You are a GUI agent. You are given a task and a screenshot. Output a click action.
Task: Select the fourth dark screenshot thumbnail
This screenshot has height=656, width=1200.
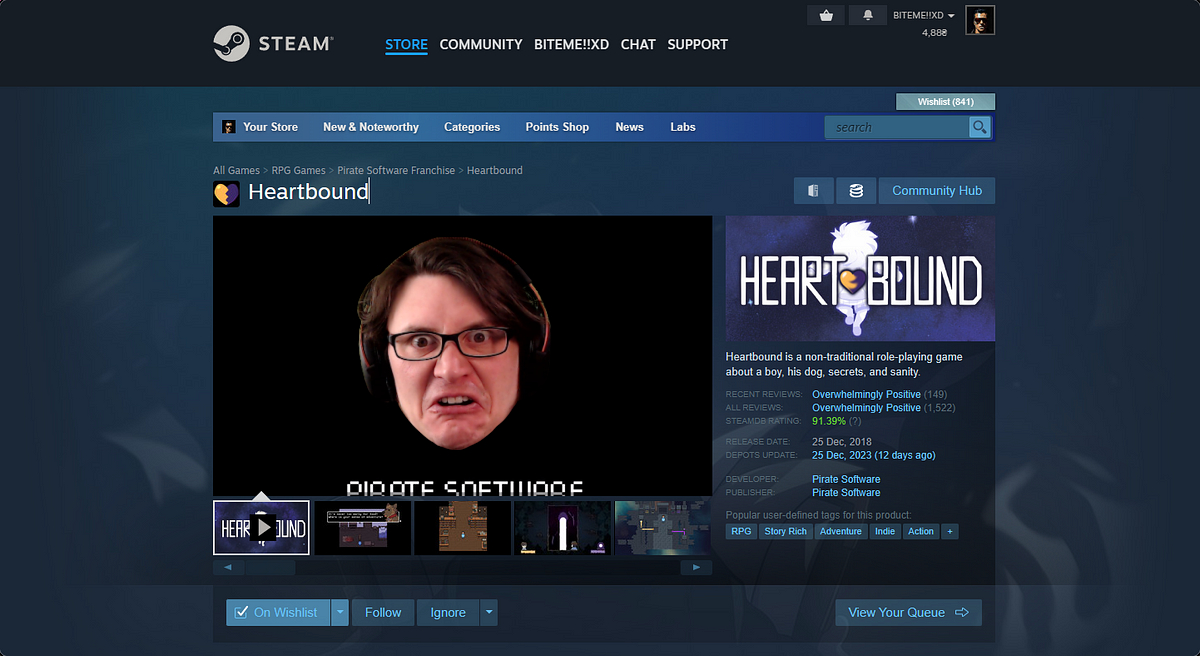click(562, 527)
